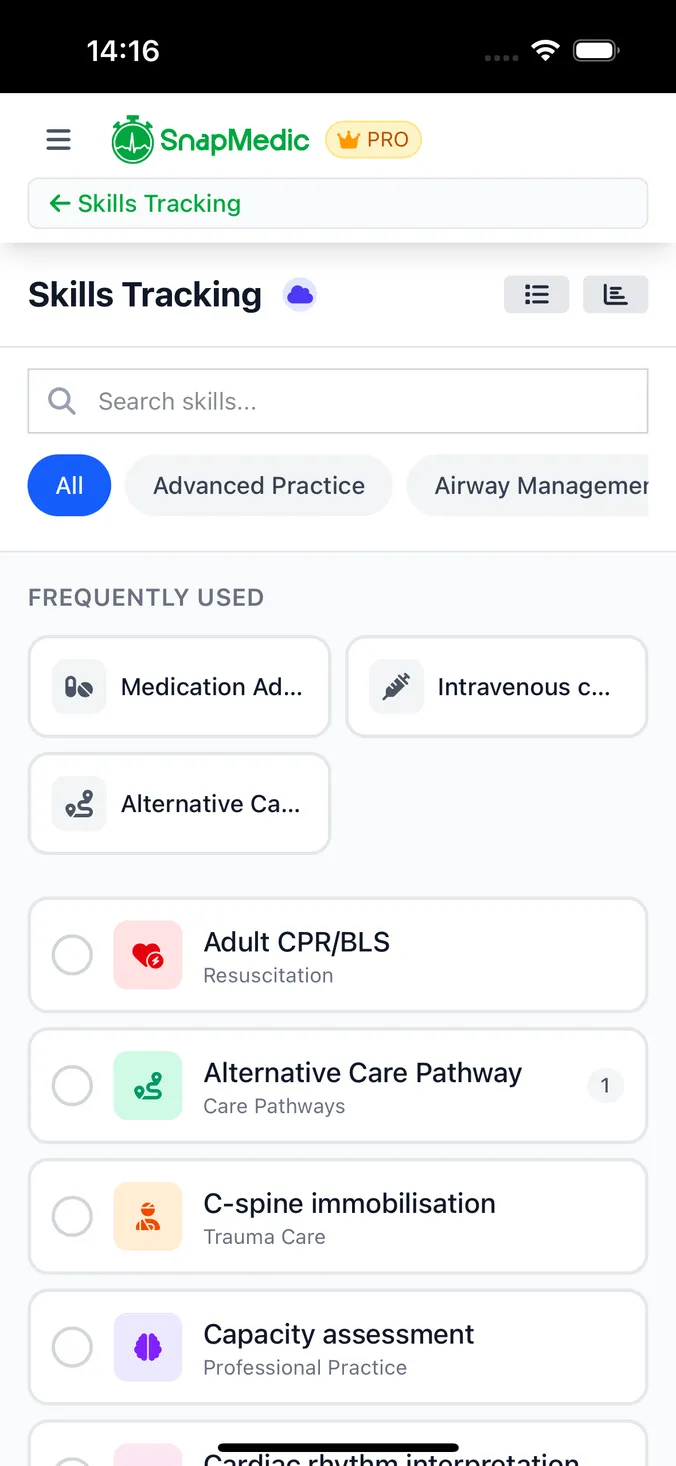Tap the Adult CPR/BLS heart icon

(148, 955)
